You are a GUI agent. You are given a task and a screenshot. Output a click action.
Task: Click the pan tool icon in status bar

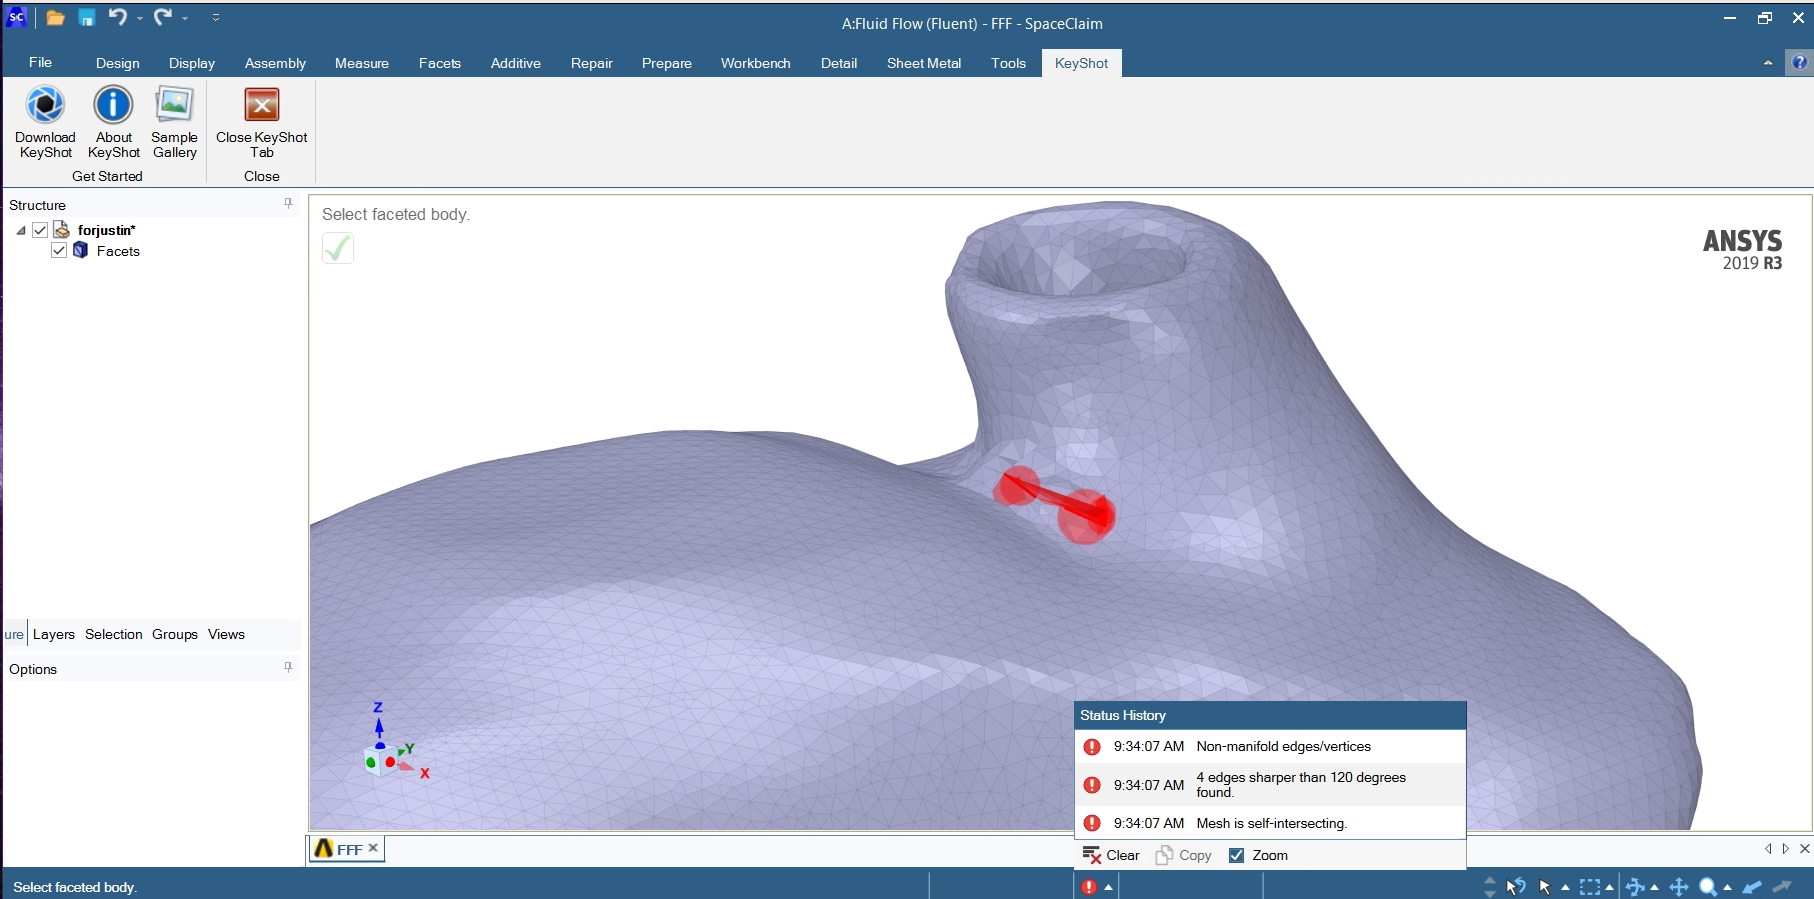(x=1679, y=887)
